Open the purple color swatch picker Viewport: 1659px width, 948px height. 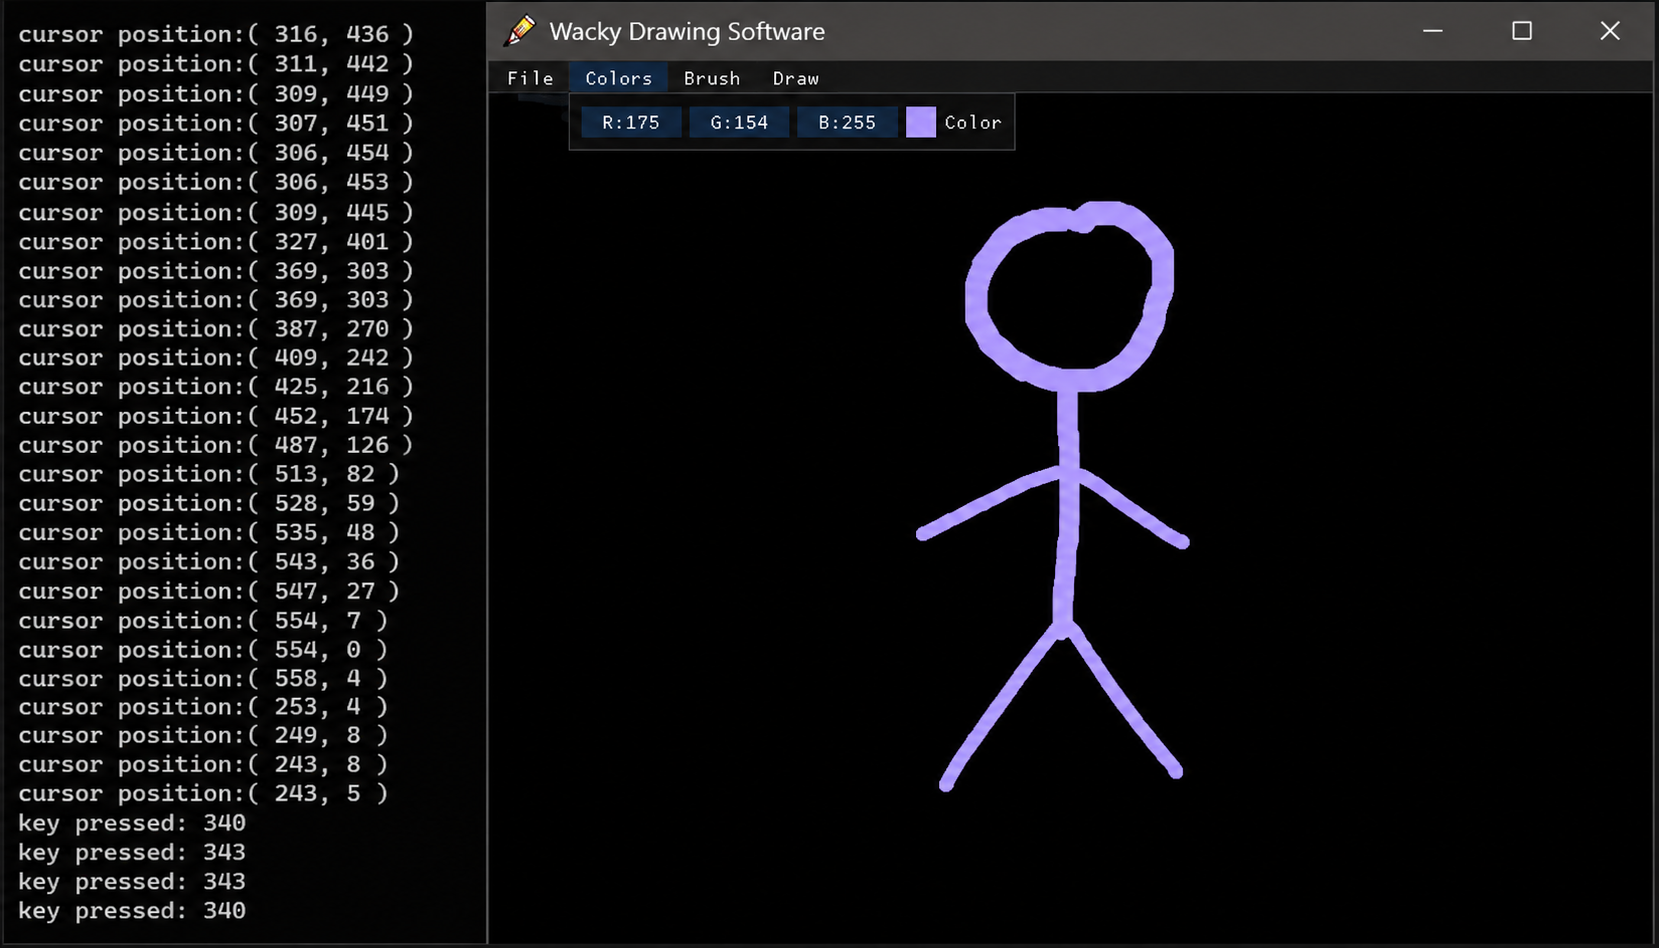[921, 122]
